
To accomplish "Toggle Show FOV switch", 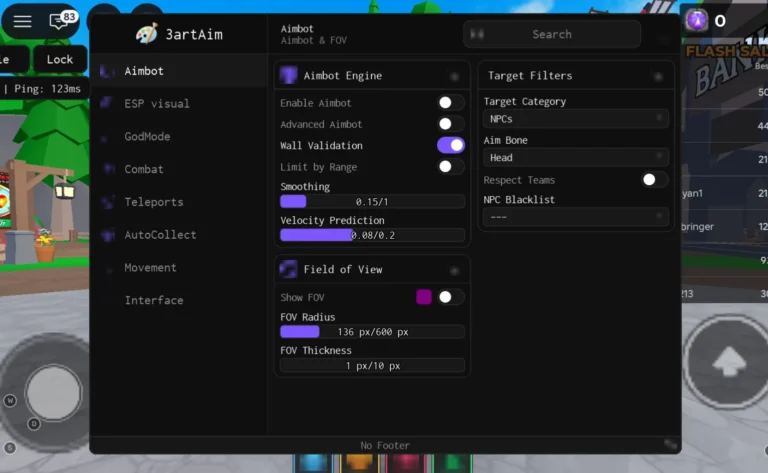I will 450,297.
